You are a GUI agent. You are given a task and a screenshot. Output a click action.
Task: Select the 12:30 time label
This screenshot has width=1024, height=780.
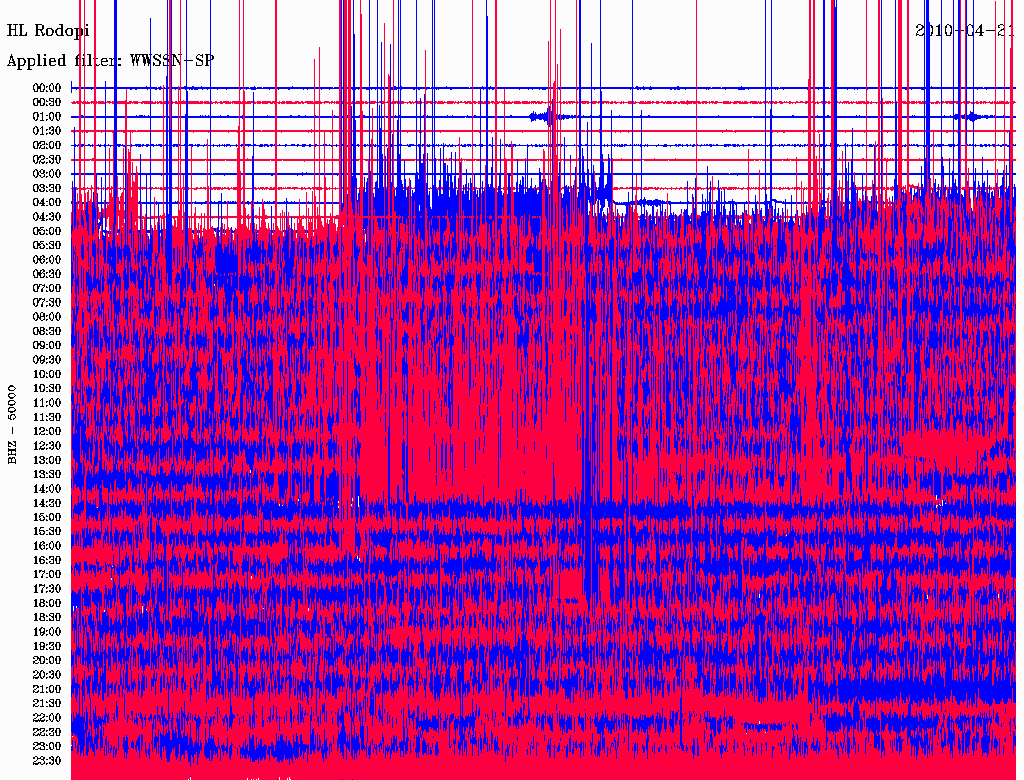(47, 446)
